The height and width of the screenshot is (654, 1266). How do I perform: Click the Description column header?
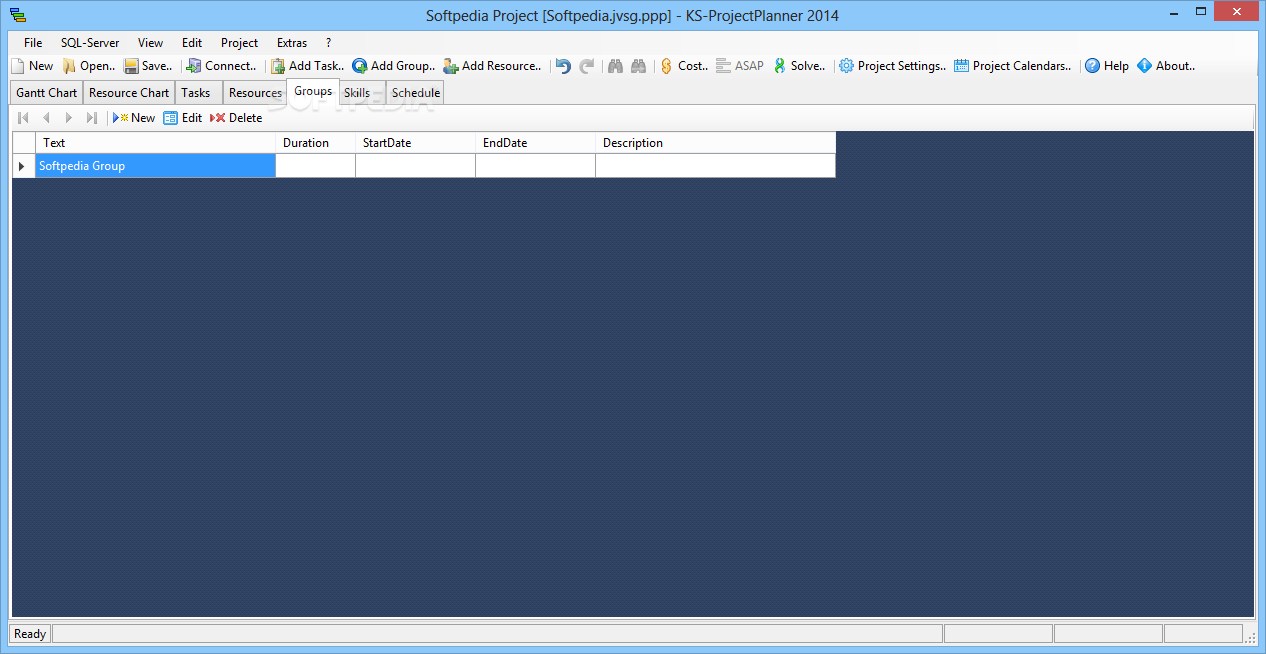pos(715,143)
